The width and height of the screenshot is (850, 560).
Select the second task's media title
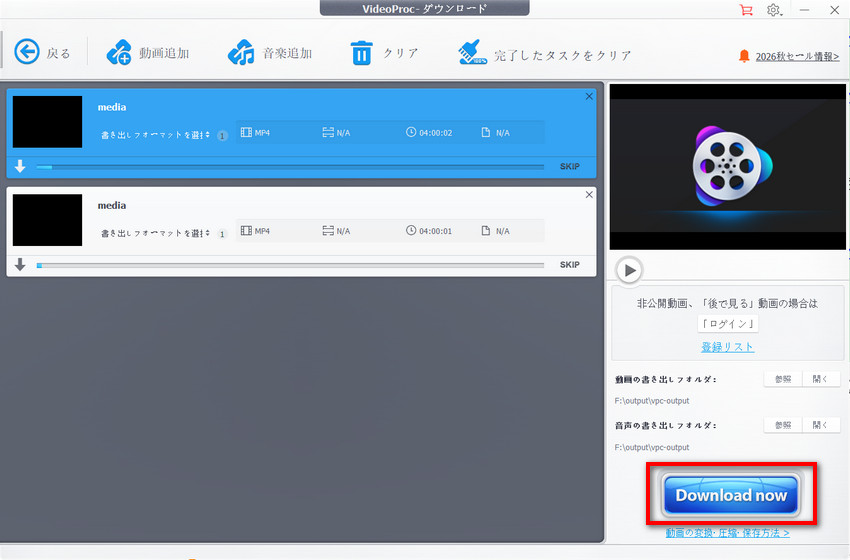[x=112, y=205]
